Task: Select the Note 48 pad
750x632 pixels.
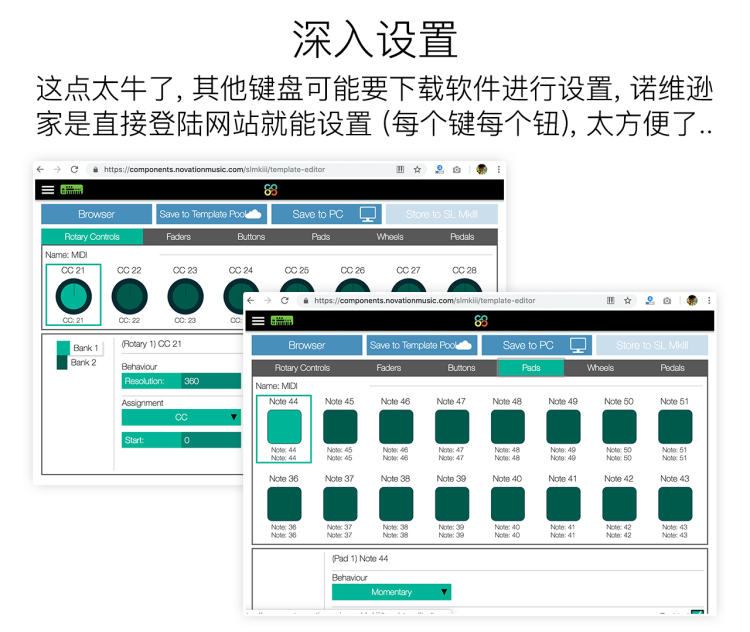Action: tap(507, 427)
